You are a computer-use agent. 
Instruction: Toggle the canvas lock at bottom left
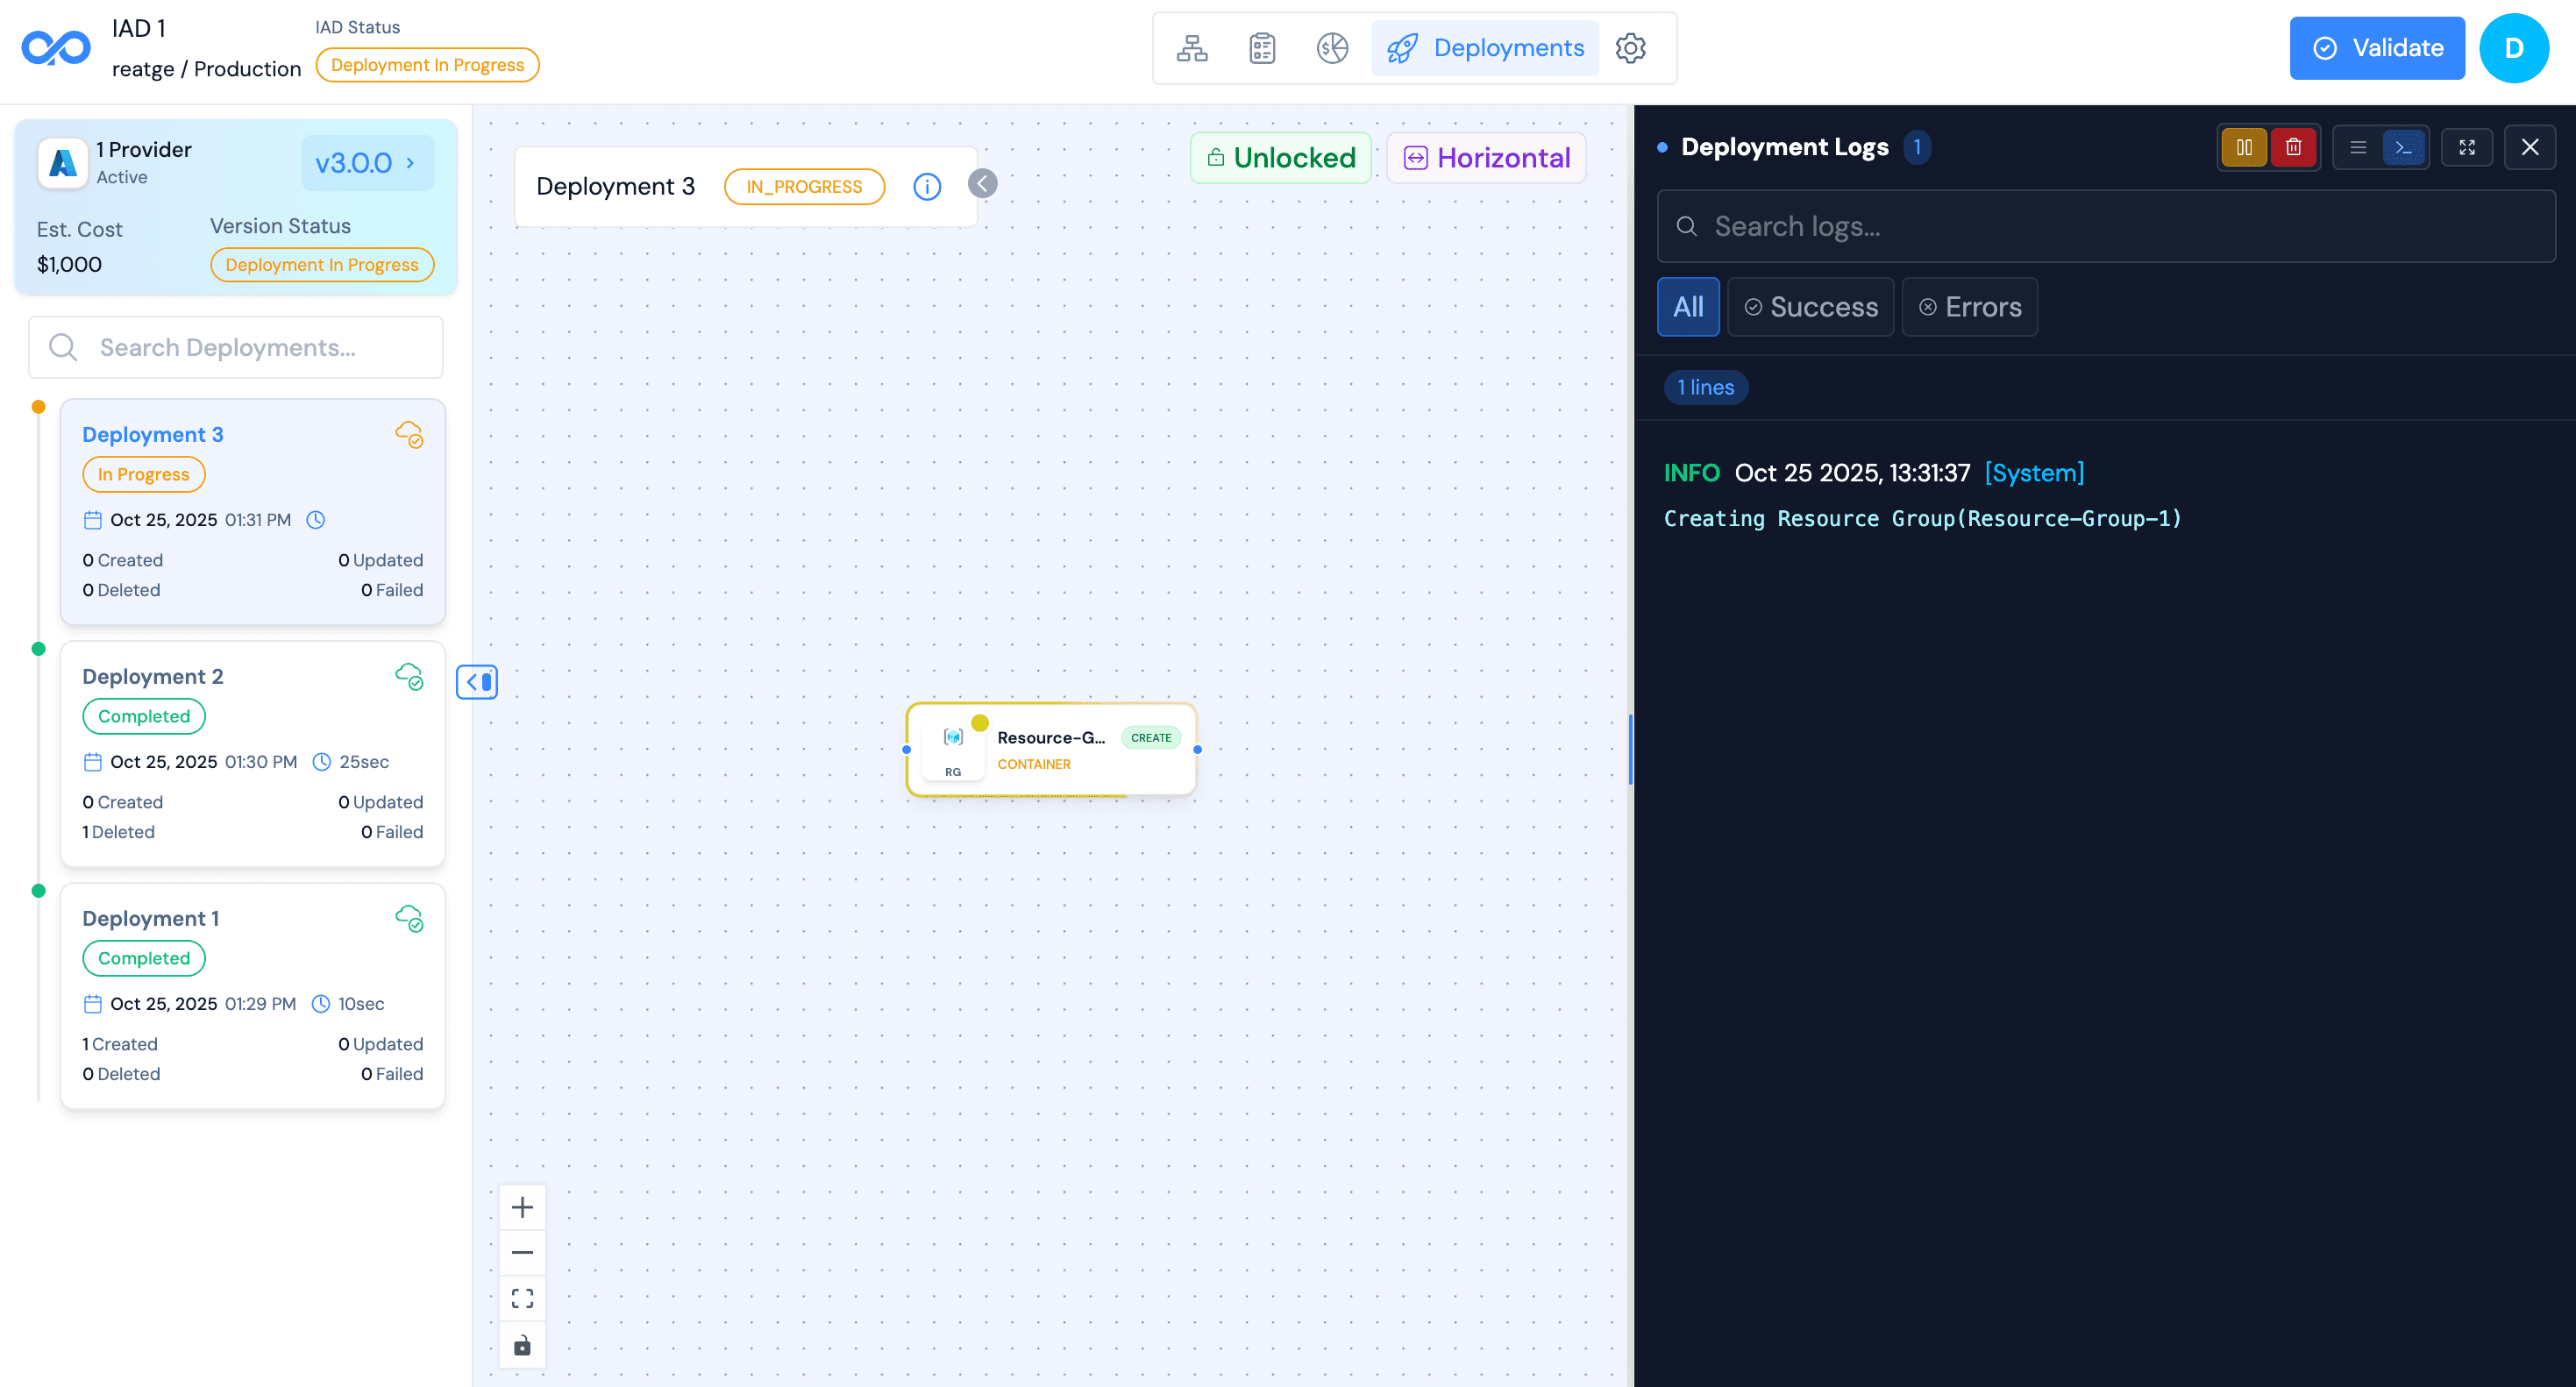click(522, 1345)
